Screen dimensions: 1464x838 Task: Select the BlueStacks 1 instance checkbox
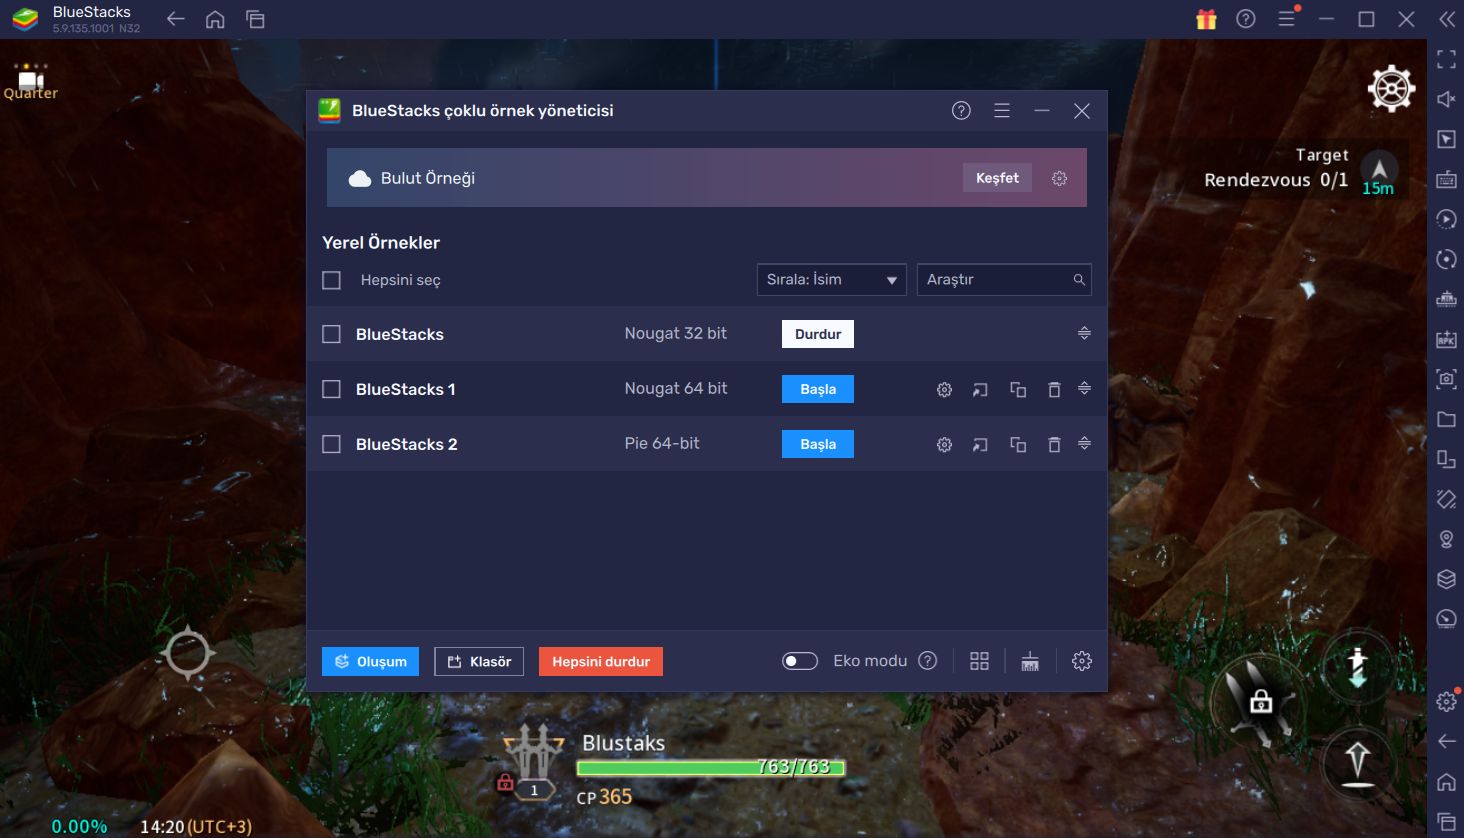tap(332, 389)
